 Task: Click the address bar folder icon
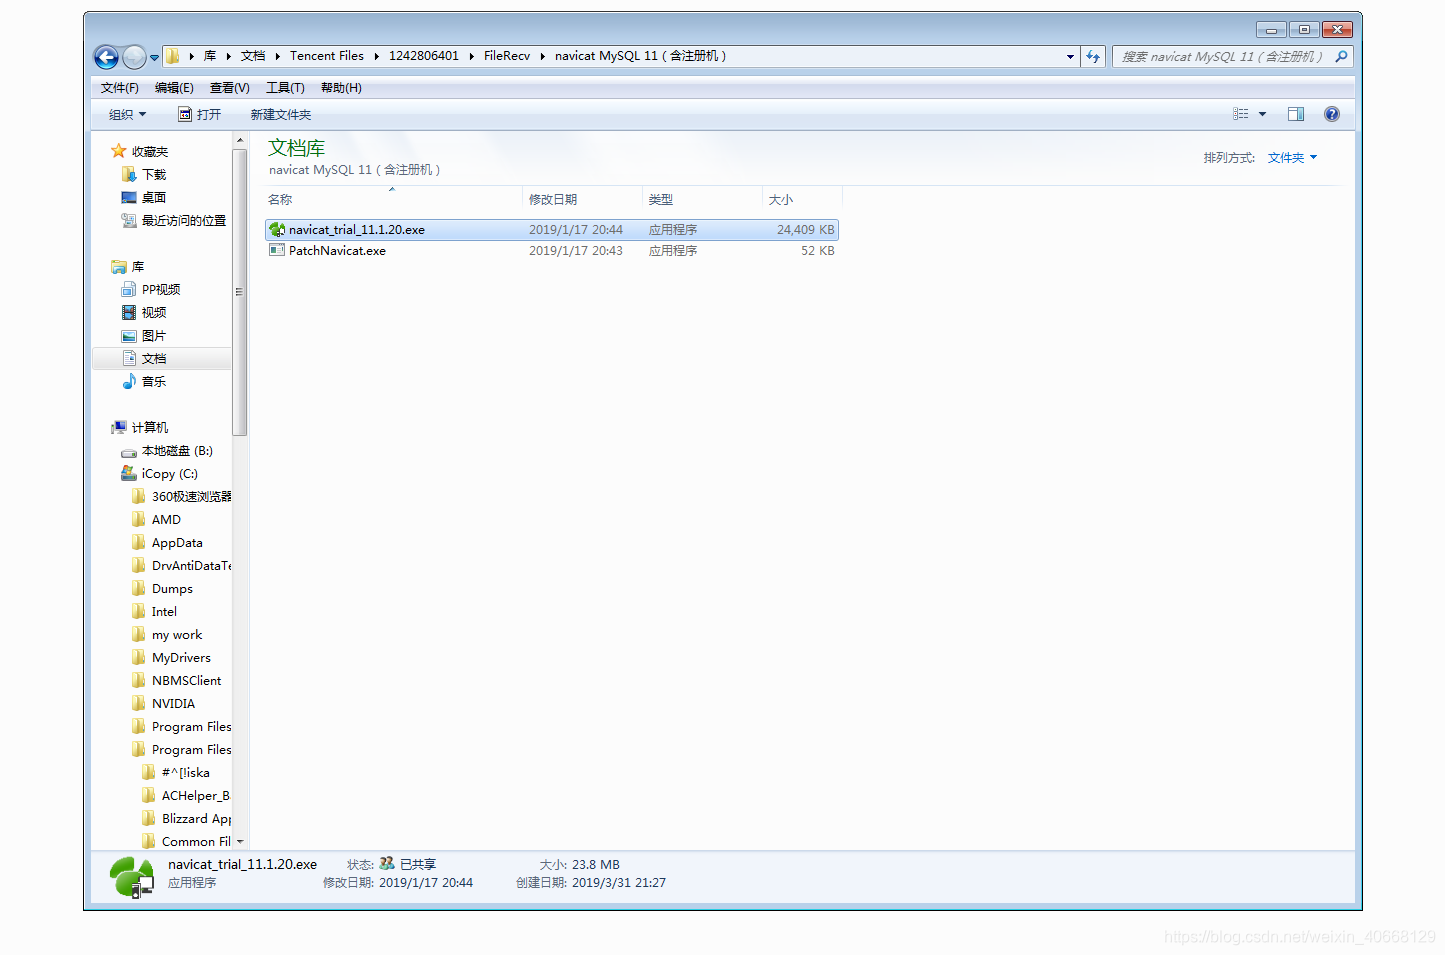(172, 56)
